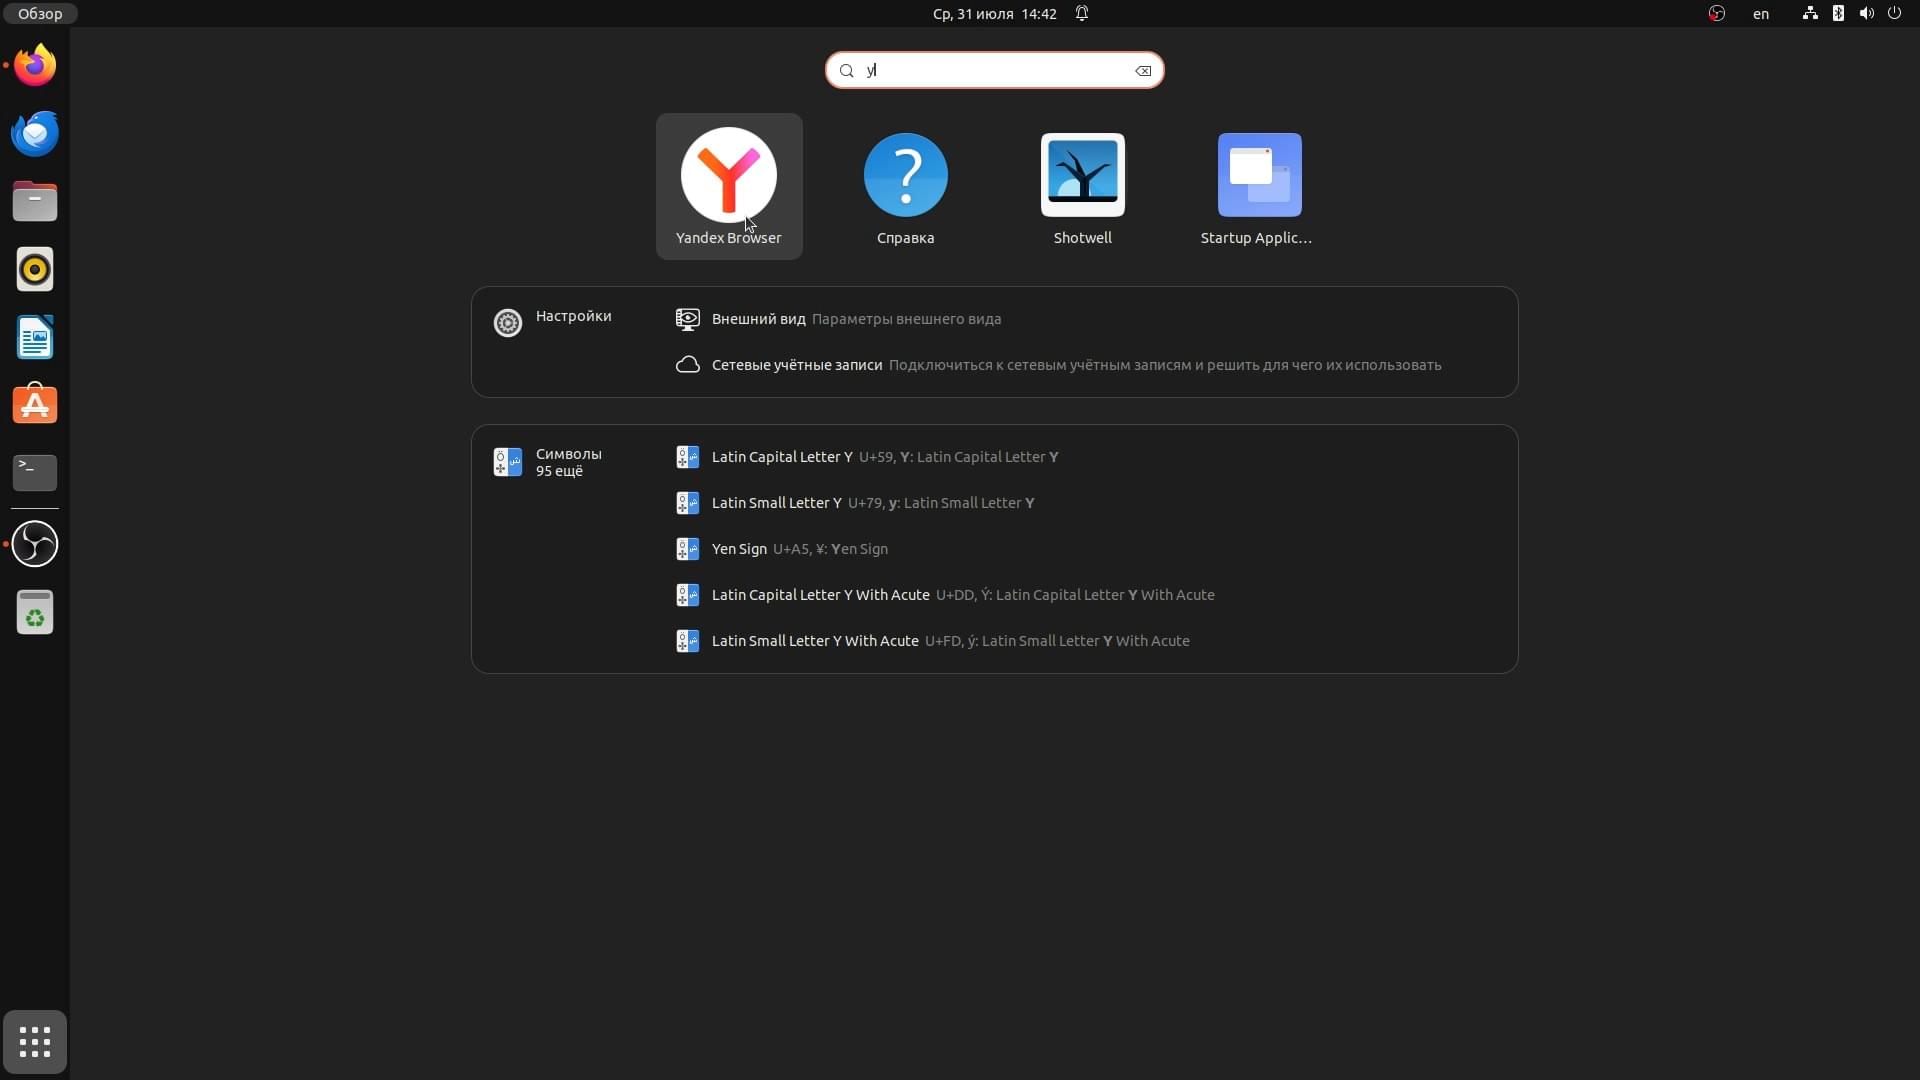Open notifications bell indicator
Image resolution: width=1920 pixels, height=1080 pixels.
click(x=1082, y=14)
